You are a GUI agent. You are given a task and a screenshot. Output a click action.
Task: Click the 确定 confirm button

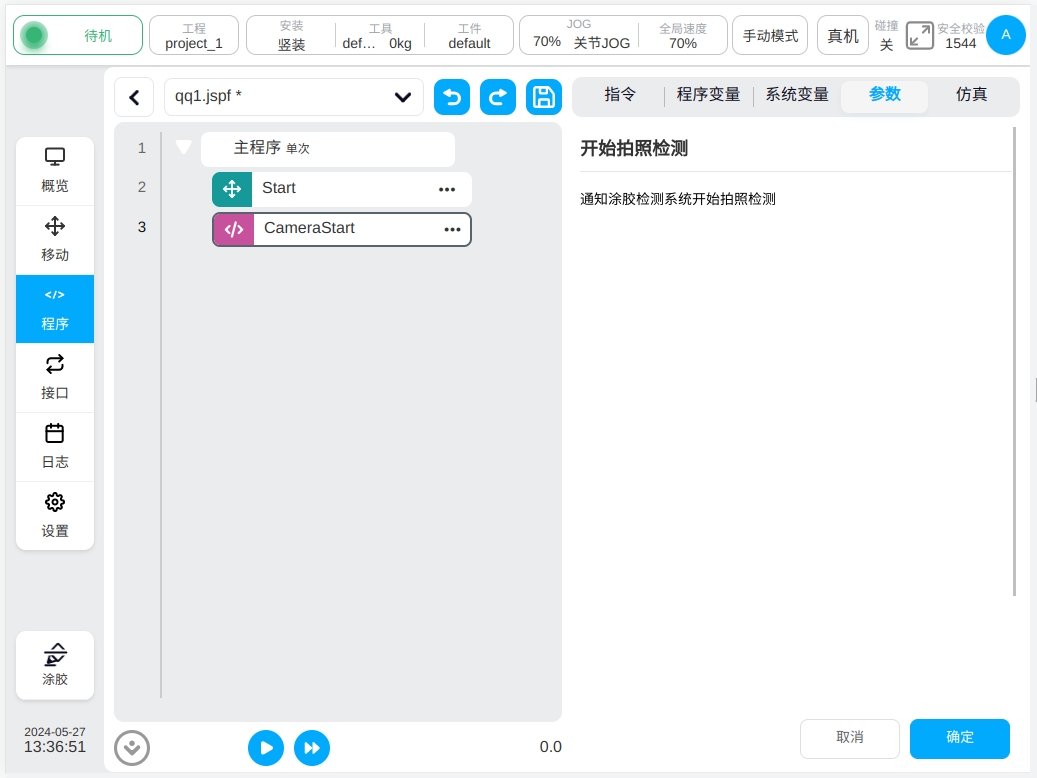(959, 738)
